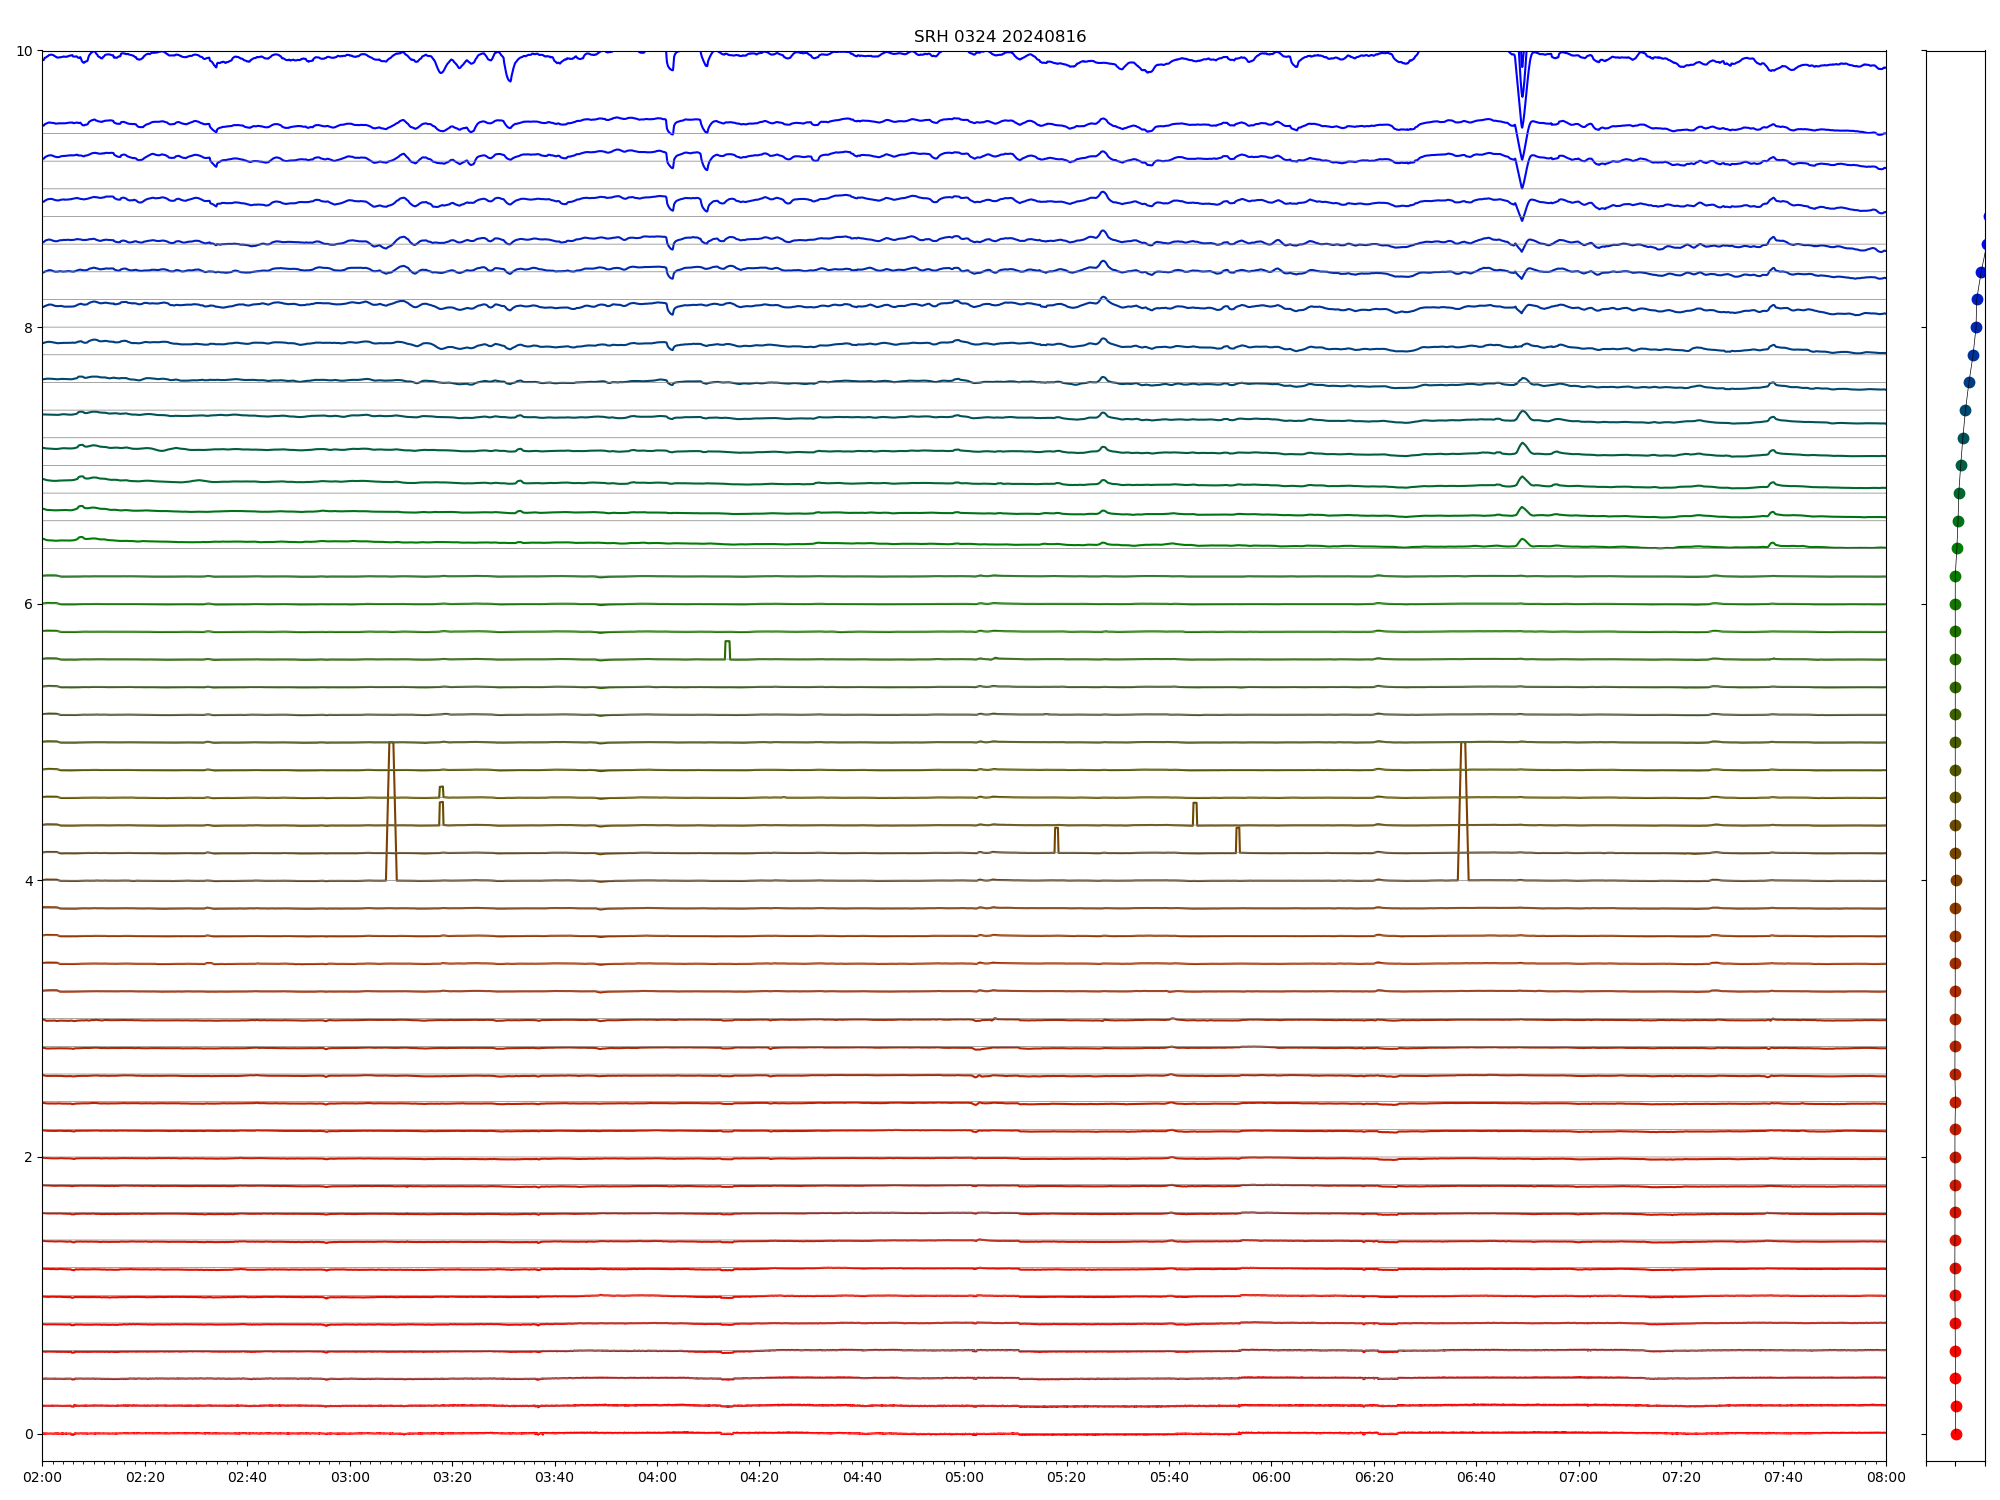Click the y-axis label 10

point(24,51)
